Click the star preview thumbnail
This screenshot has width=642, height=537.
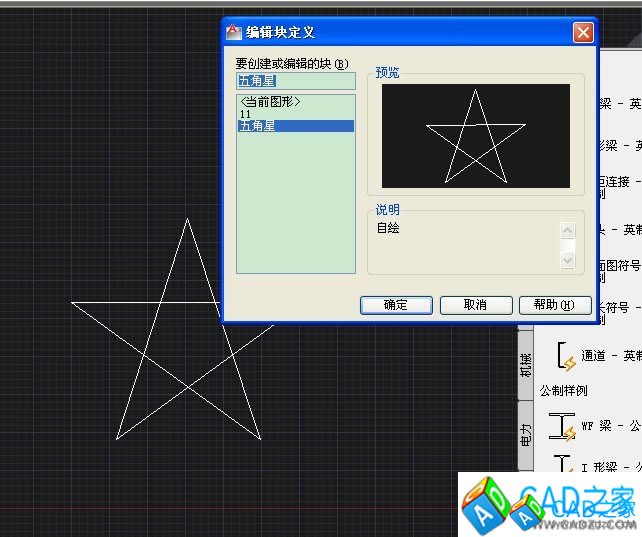(475, 135)
